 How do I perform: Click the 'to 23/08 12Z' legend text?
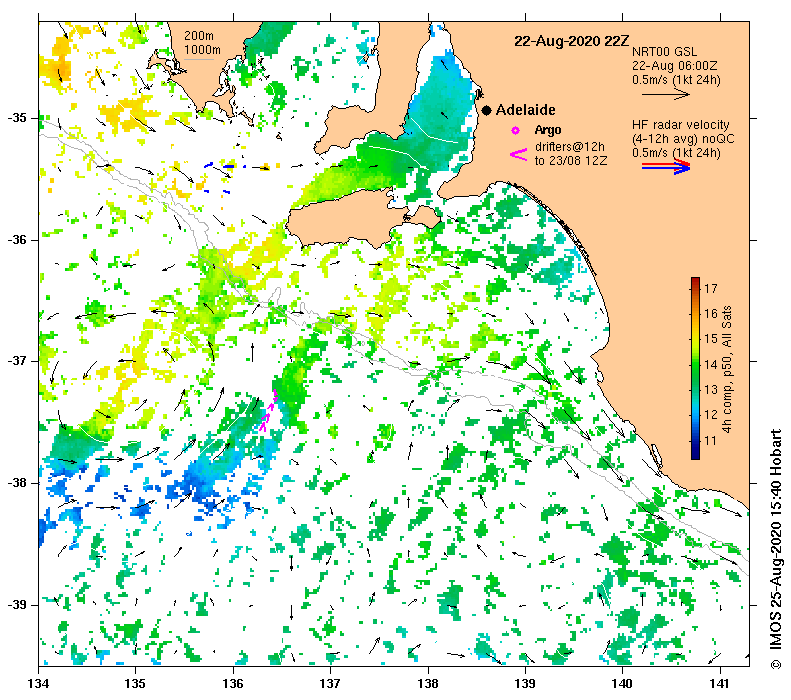coord(571,161)
